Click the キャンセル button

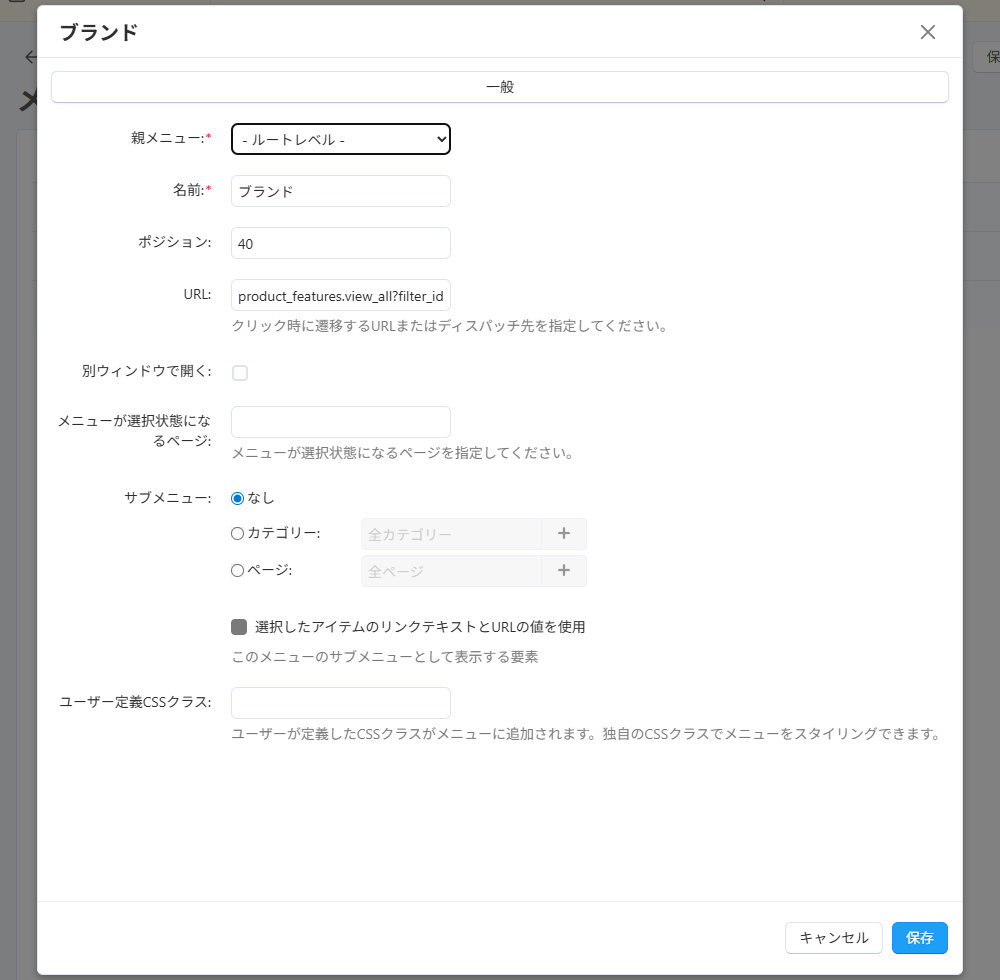tap(834, 938)
